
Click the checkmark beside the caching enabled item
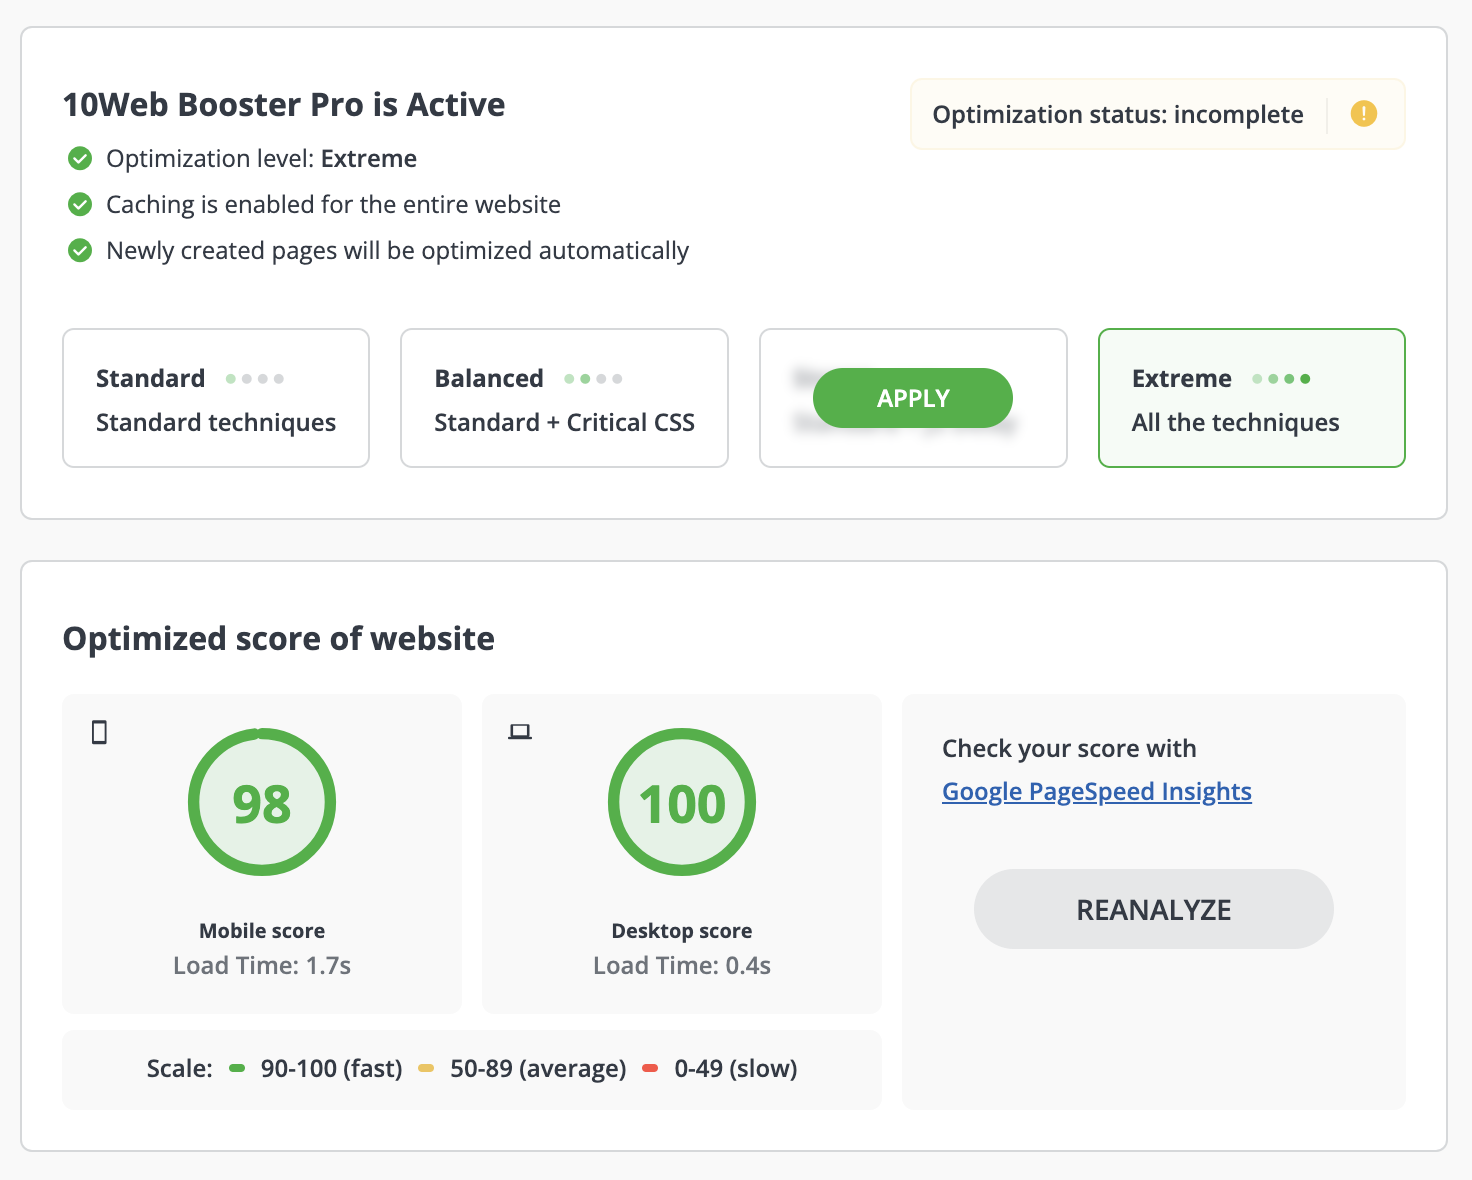(x=80, y=204)
